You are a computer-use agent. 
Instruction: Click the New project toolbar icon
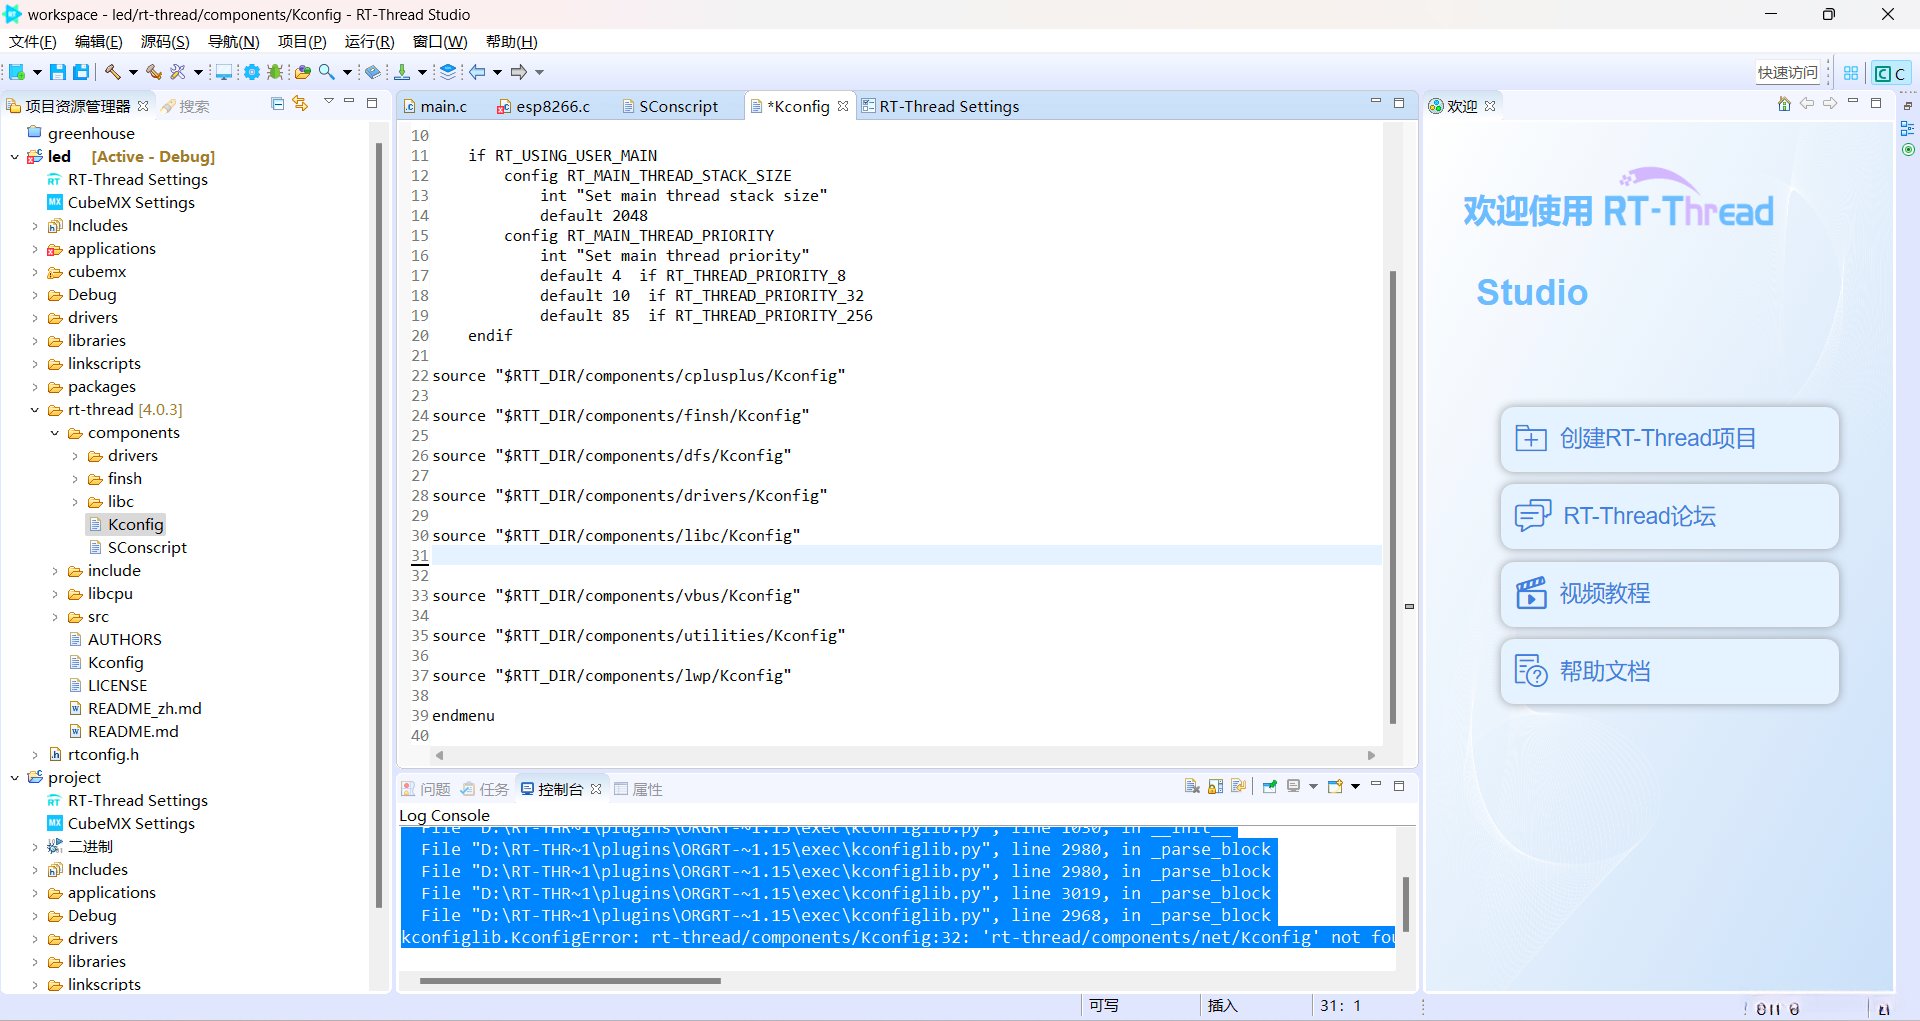[x=17, y=72]
